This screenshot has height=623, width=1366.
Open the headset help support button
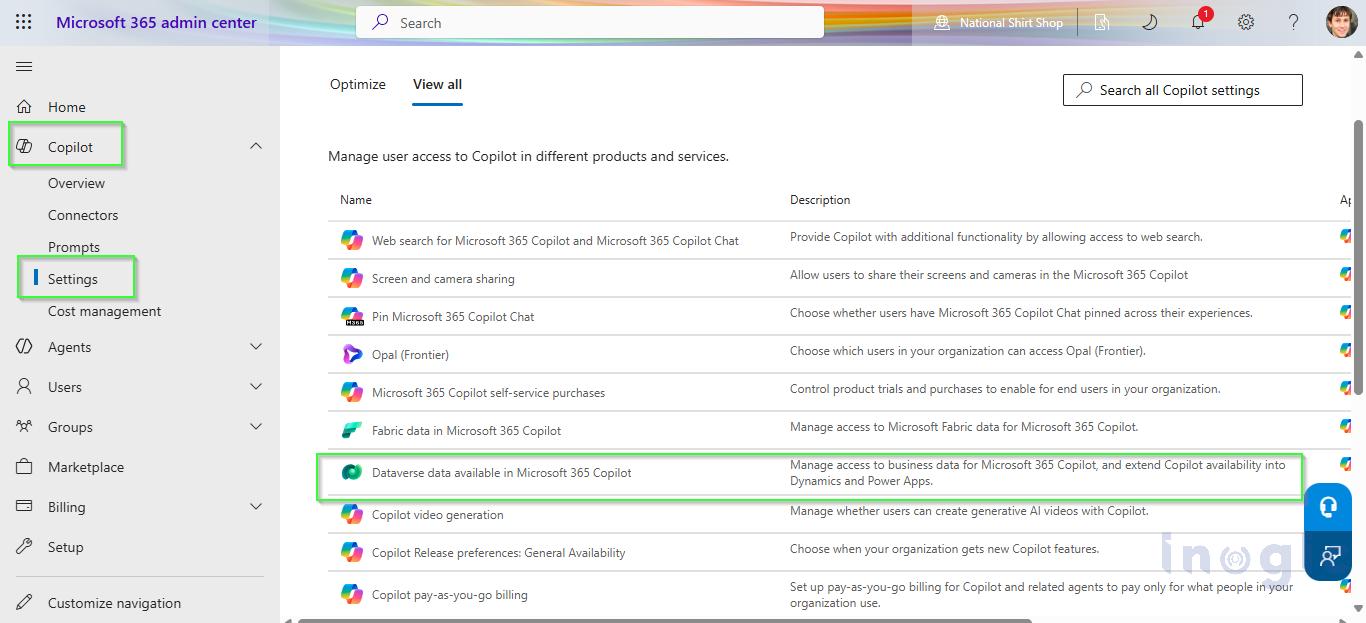tap(1328, 507)
